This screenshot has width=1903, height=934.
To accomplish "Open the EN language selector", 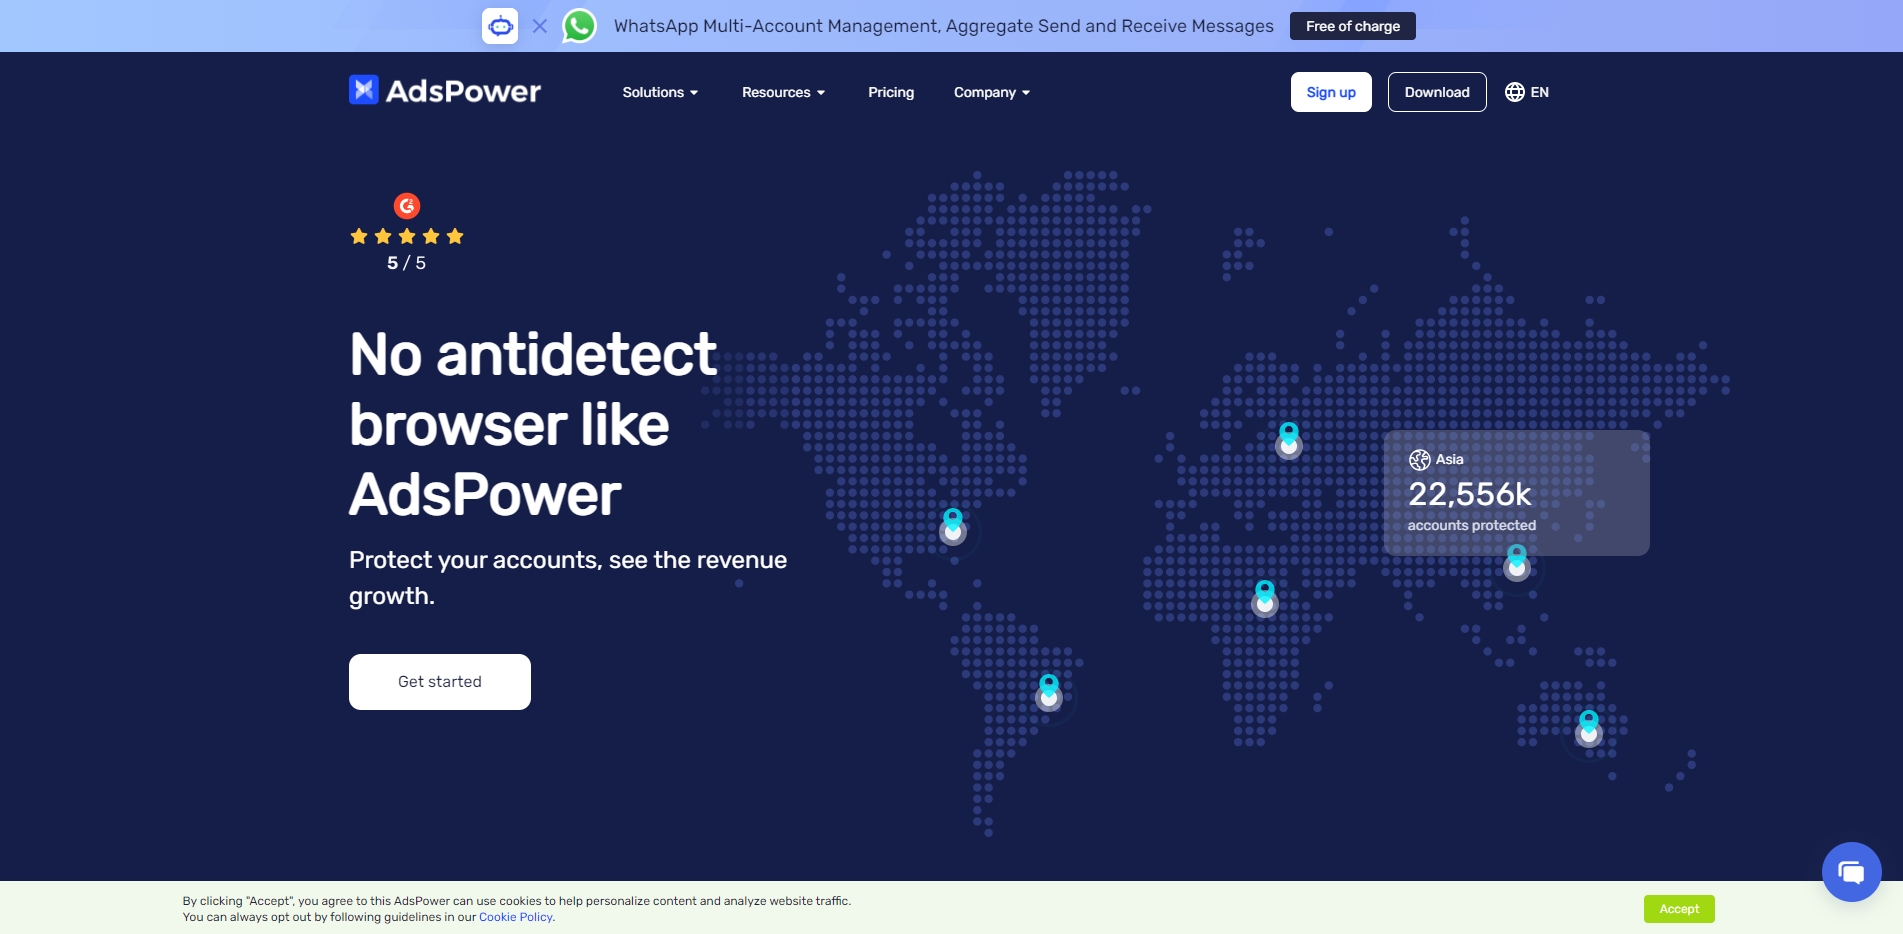I will click(x=1527, y=92).
